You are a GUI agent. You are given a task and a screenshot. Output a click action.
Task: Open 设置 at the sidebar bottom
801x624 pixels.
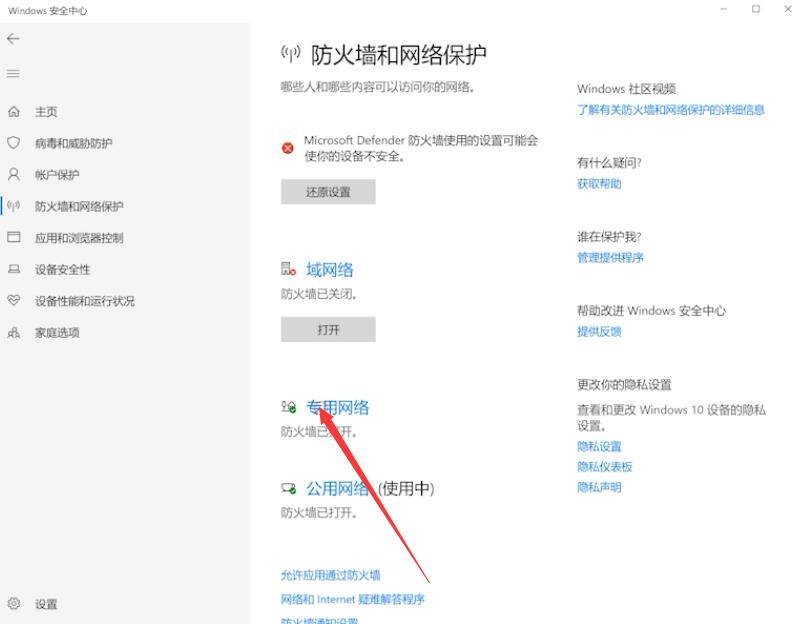pos(46,604)
